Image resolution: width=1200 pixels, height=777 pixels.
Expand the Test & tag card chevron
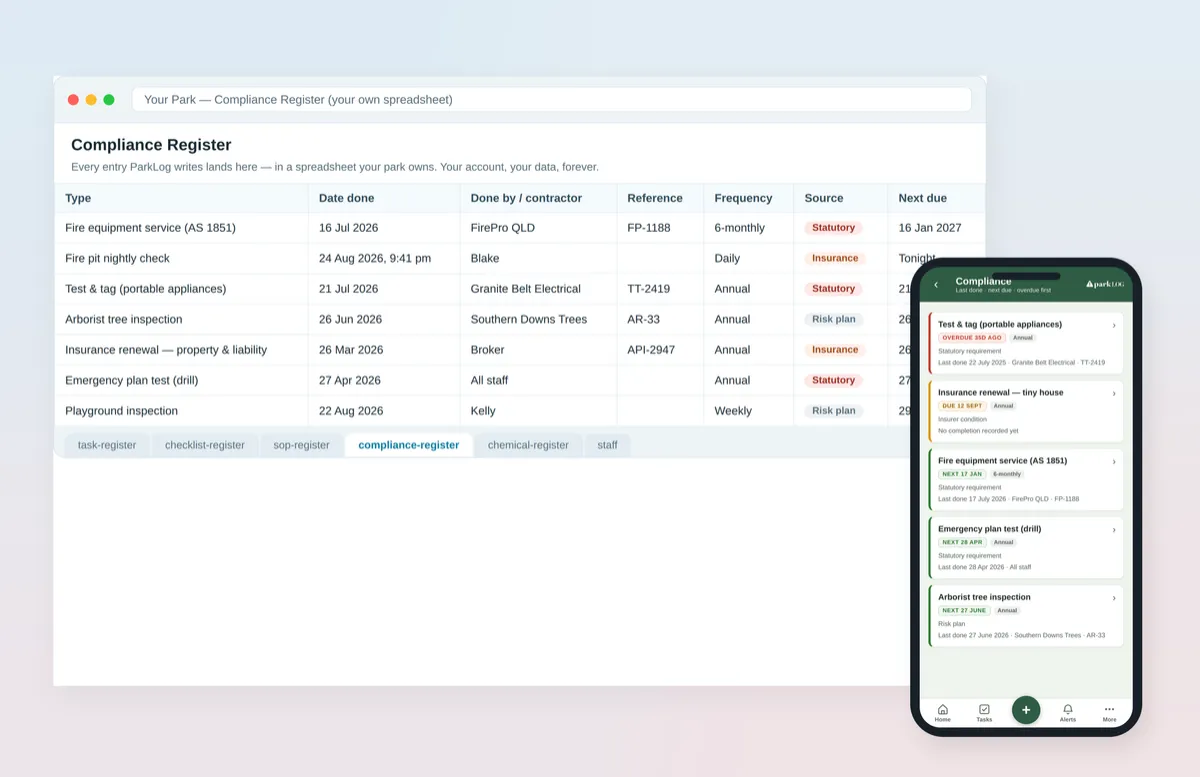pyautogui.click(x=1114, y=325)
